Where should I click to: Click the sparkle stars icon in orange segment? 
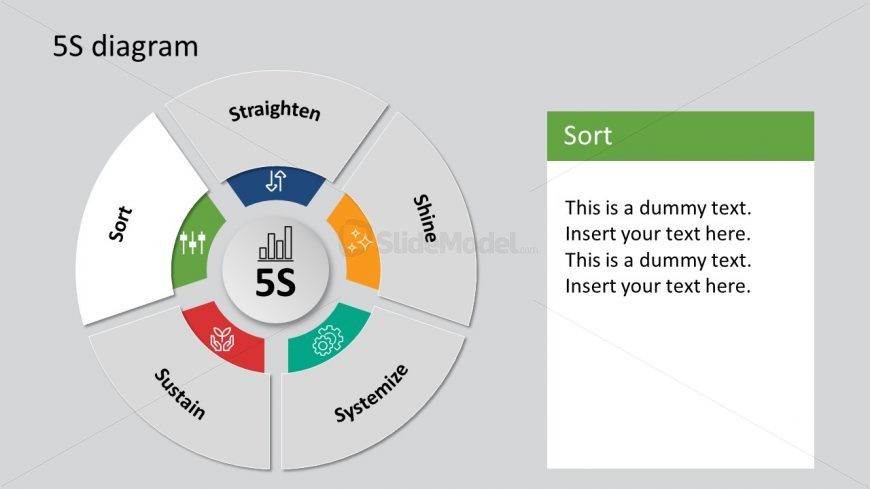(359, 241)
